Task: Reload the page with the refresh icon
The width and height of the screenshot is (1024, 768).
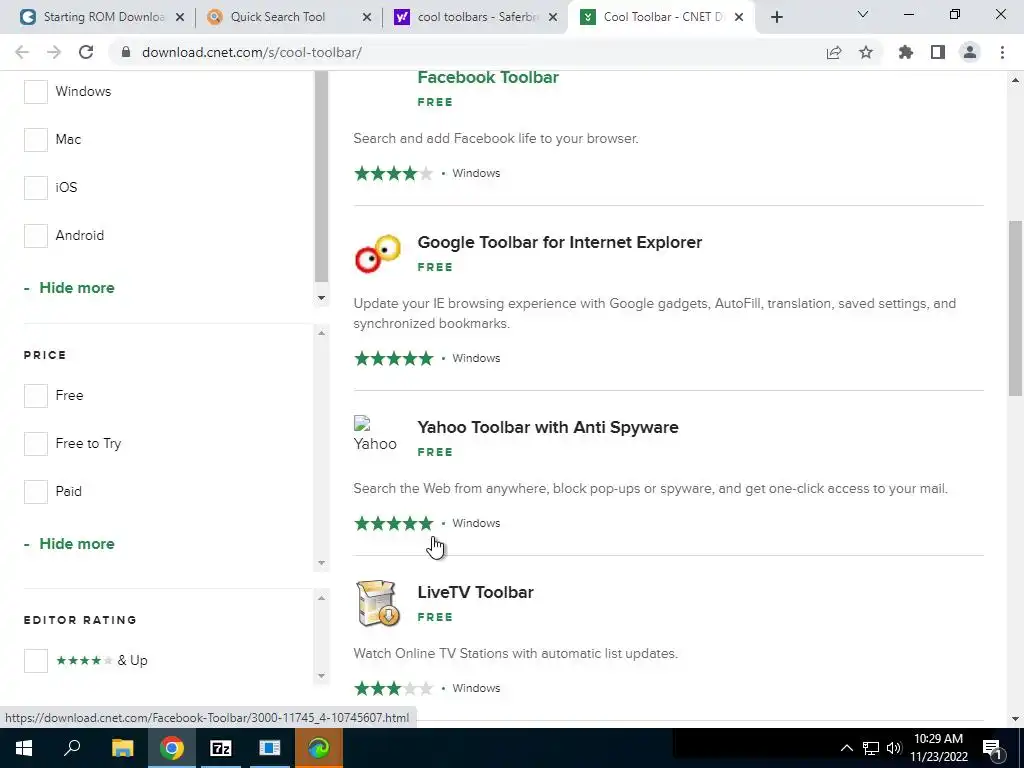Action: 86,52
